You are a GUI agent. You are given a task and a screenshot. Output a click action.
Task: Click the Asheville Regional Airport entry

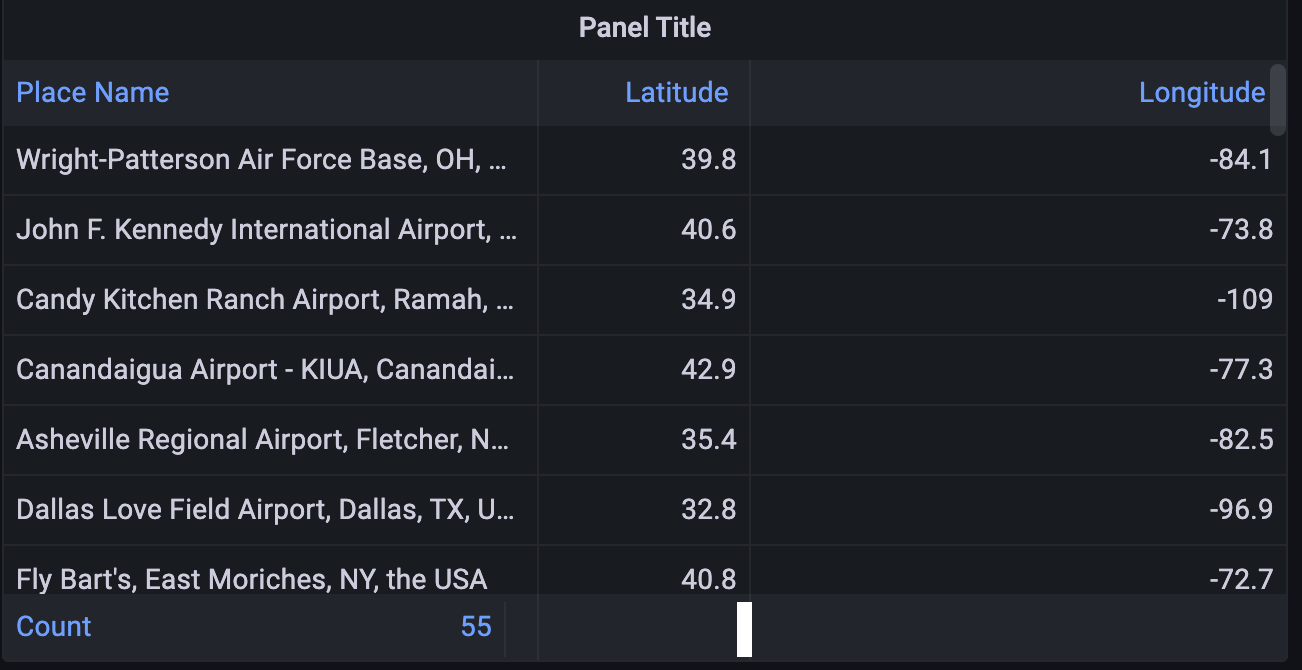[x=265, y=439]
